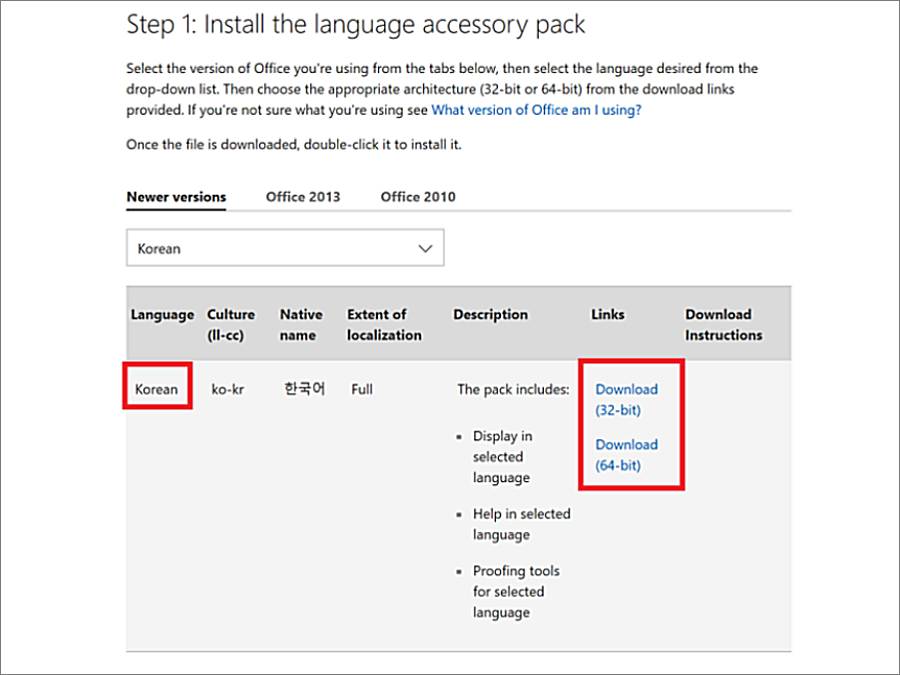Click 'The pack includes:' description text

coord(513,389)
